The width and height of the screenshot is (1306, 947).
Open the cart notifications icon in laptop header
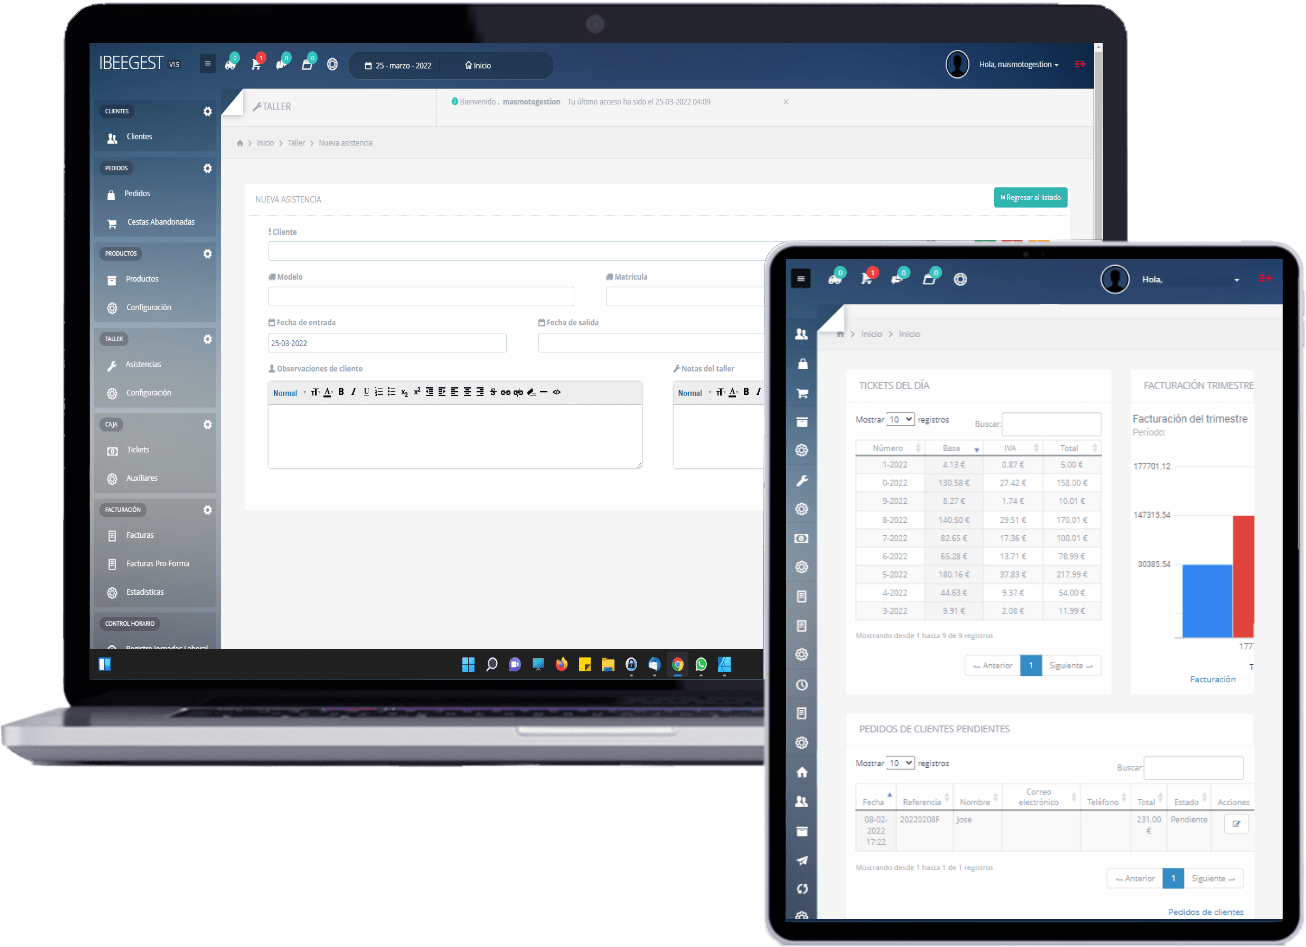[x=257, y=63]
